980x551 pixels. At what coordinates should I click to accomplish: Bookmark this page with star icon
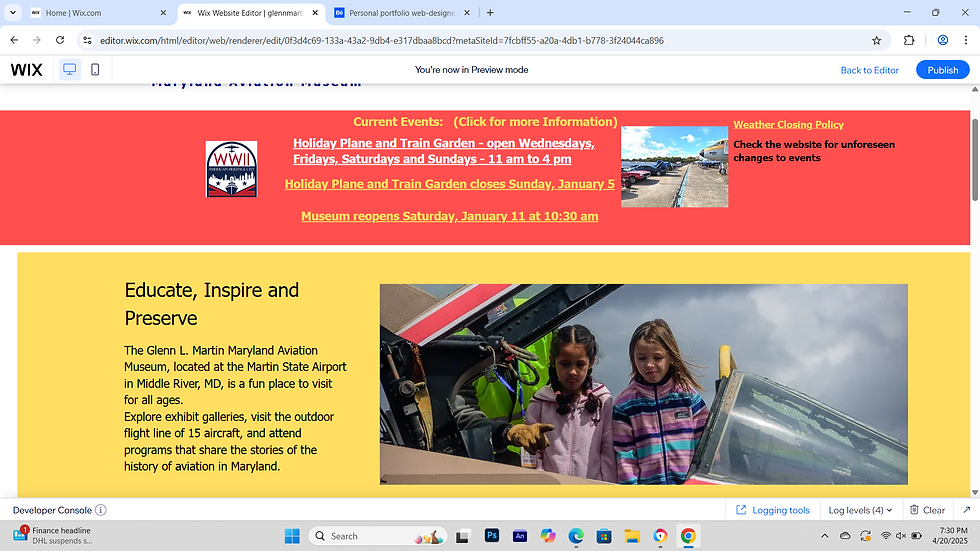(x=876, y=40)
